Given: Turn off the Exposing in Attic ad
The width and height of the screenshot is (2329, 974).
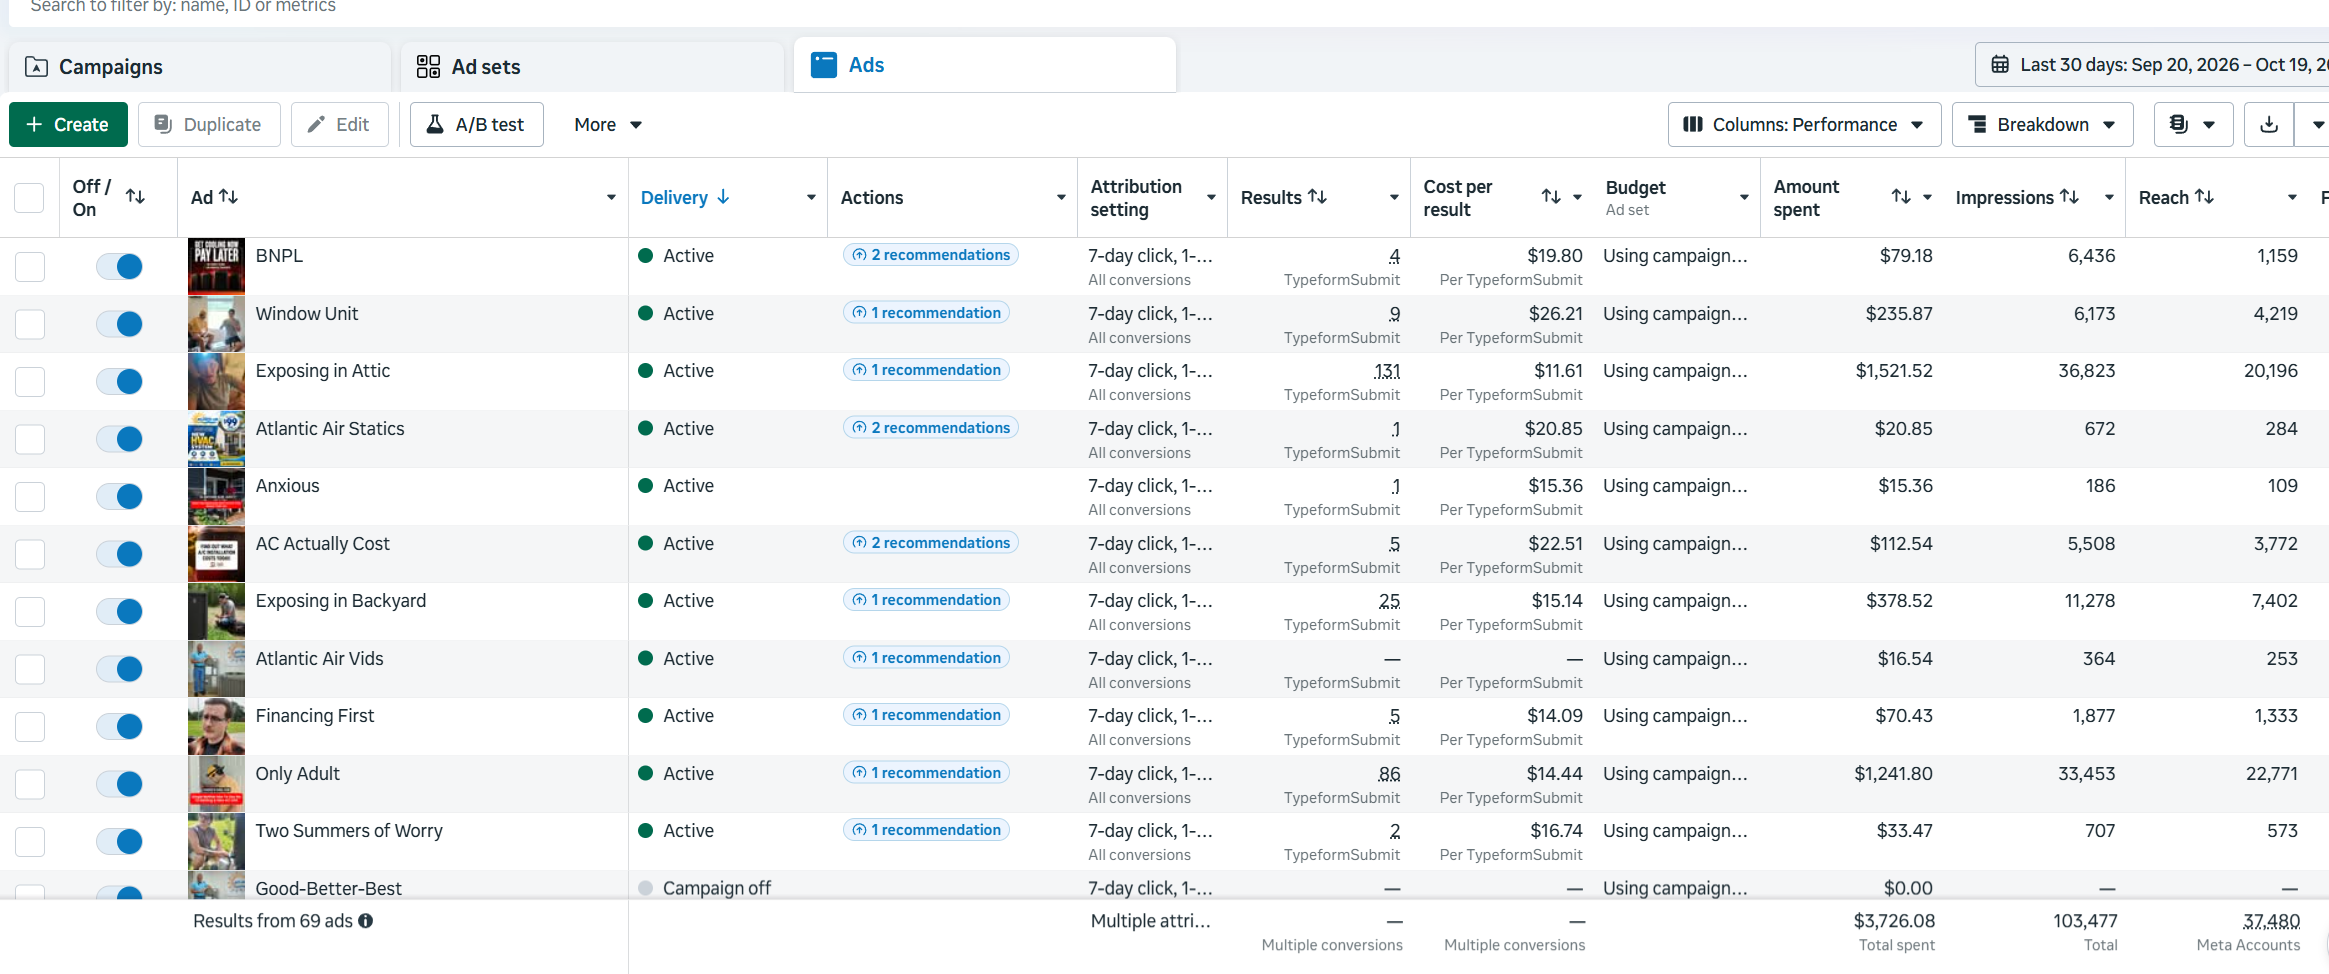Looking at the screenshot, I should pyautogui.click(x=119, y=381).
